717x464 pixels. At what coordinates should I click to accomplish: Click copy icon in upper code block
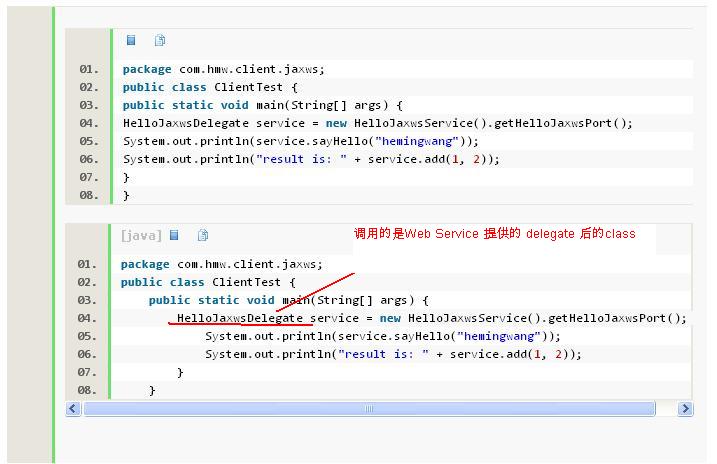(x=160, y=40)
